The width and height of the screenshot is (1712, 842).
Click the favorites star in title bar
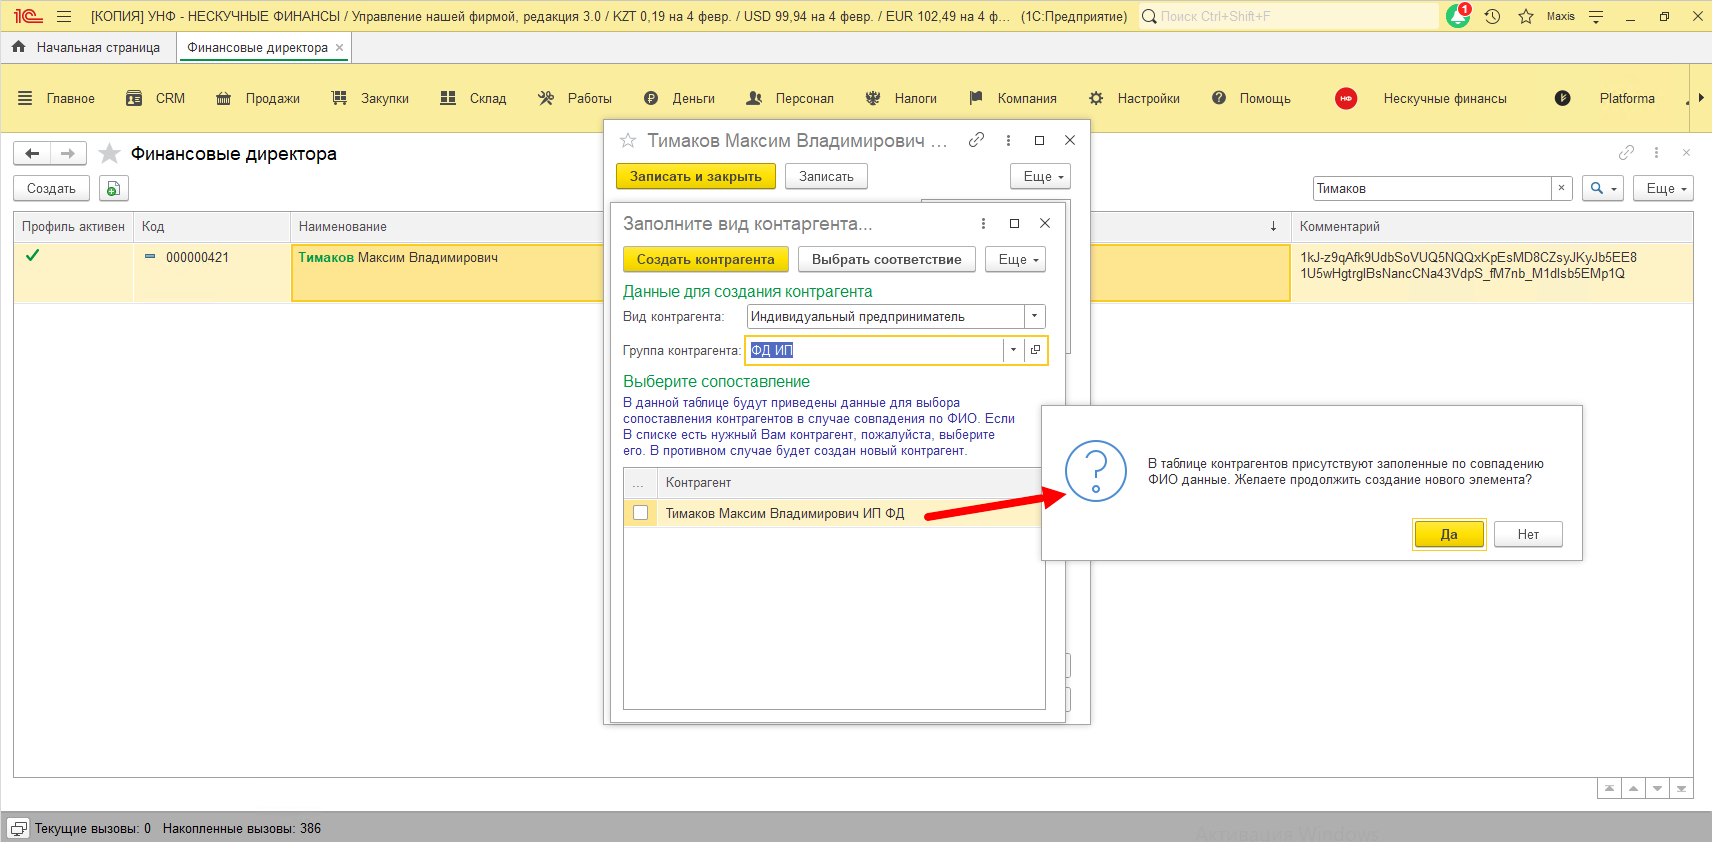click(x=1526, y=16)
